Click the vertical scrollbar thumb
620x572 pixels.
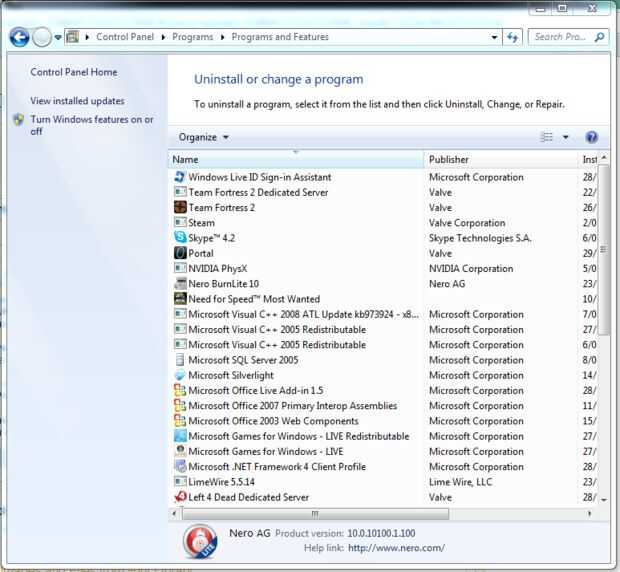(604, 250)
